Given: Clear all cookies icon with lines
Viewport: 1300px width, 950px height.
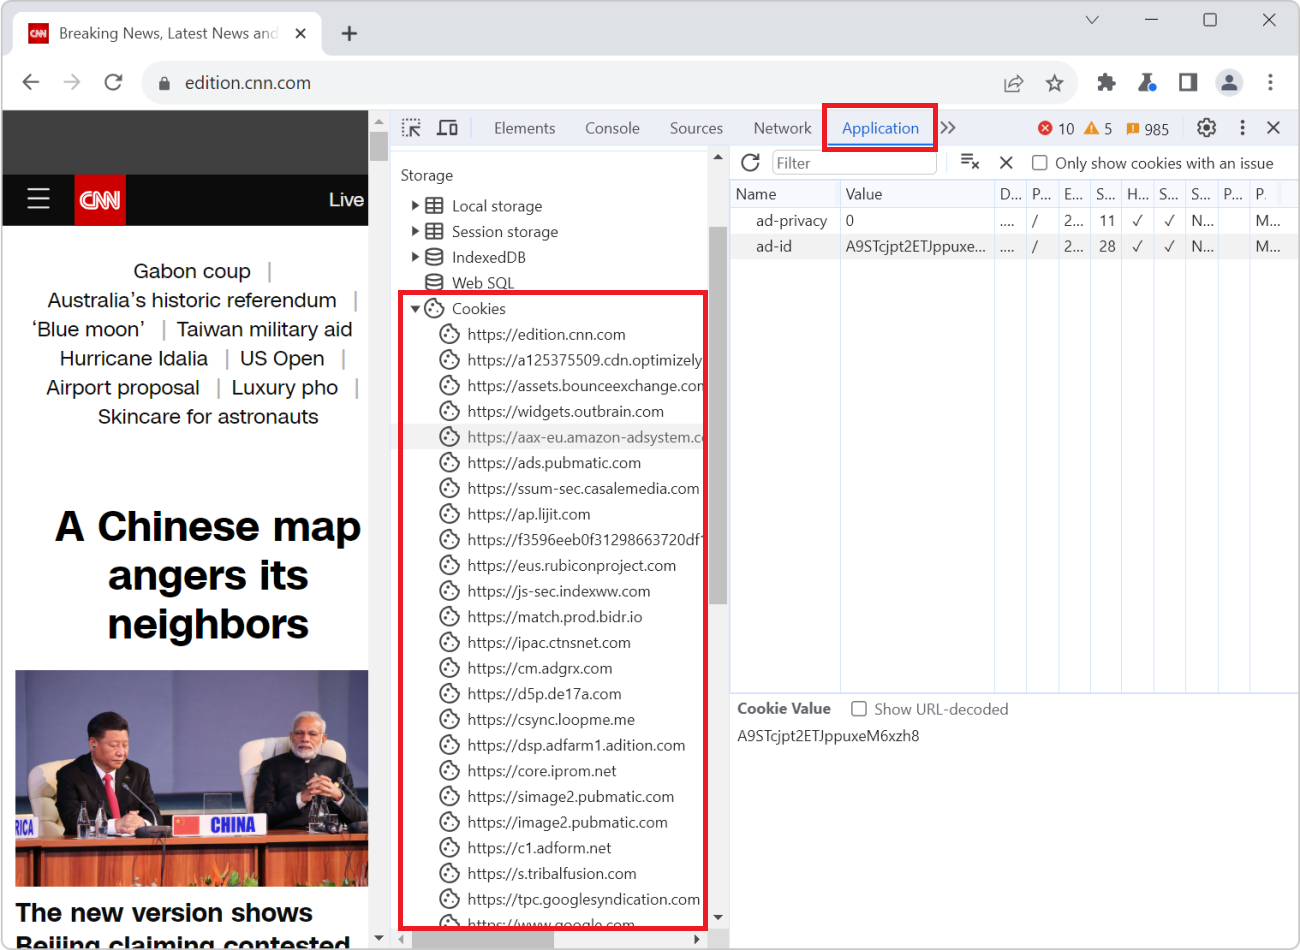Looking at the screenshot, I should [969, 162].
